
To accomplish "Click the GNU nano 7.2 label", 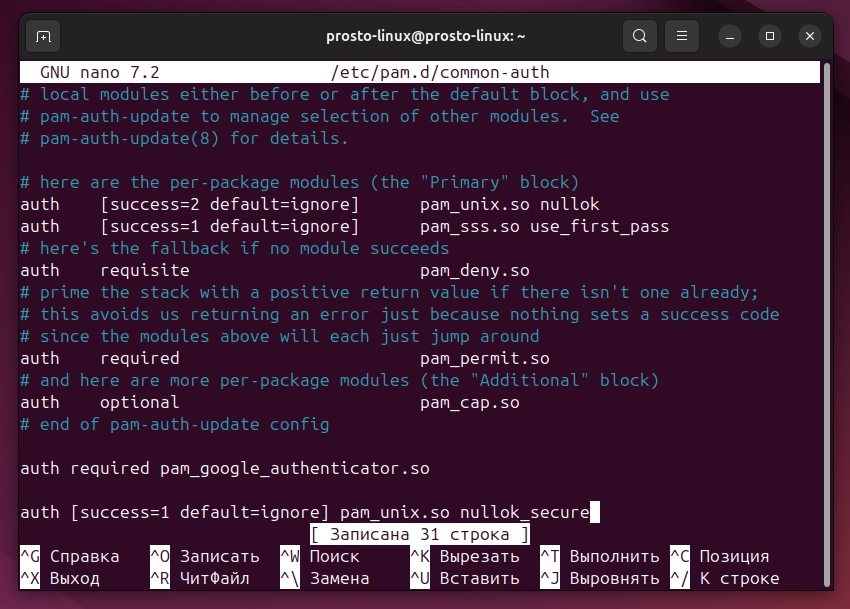I will 100,73.
